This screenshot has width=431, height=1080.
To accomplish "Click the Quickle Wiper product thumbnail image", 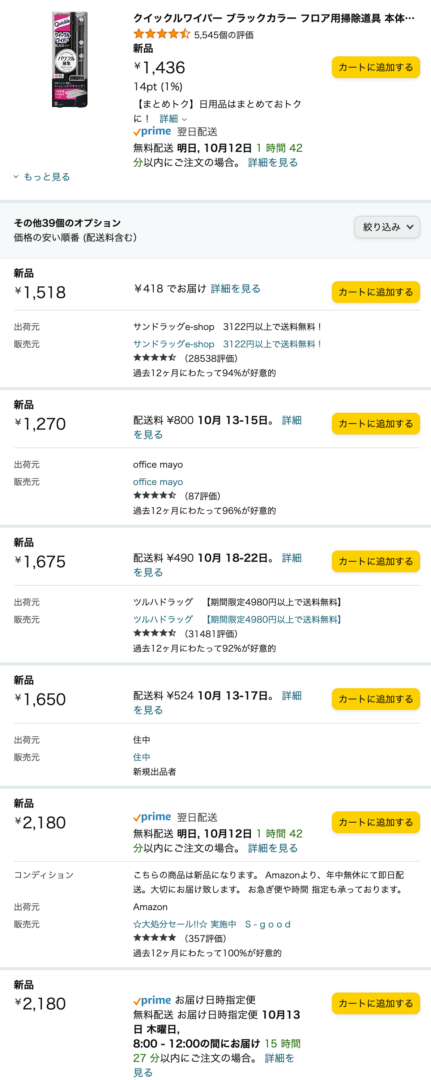I will [x=70, y=59].
